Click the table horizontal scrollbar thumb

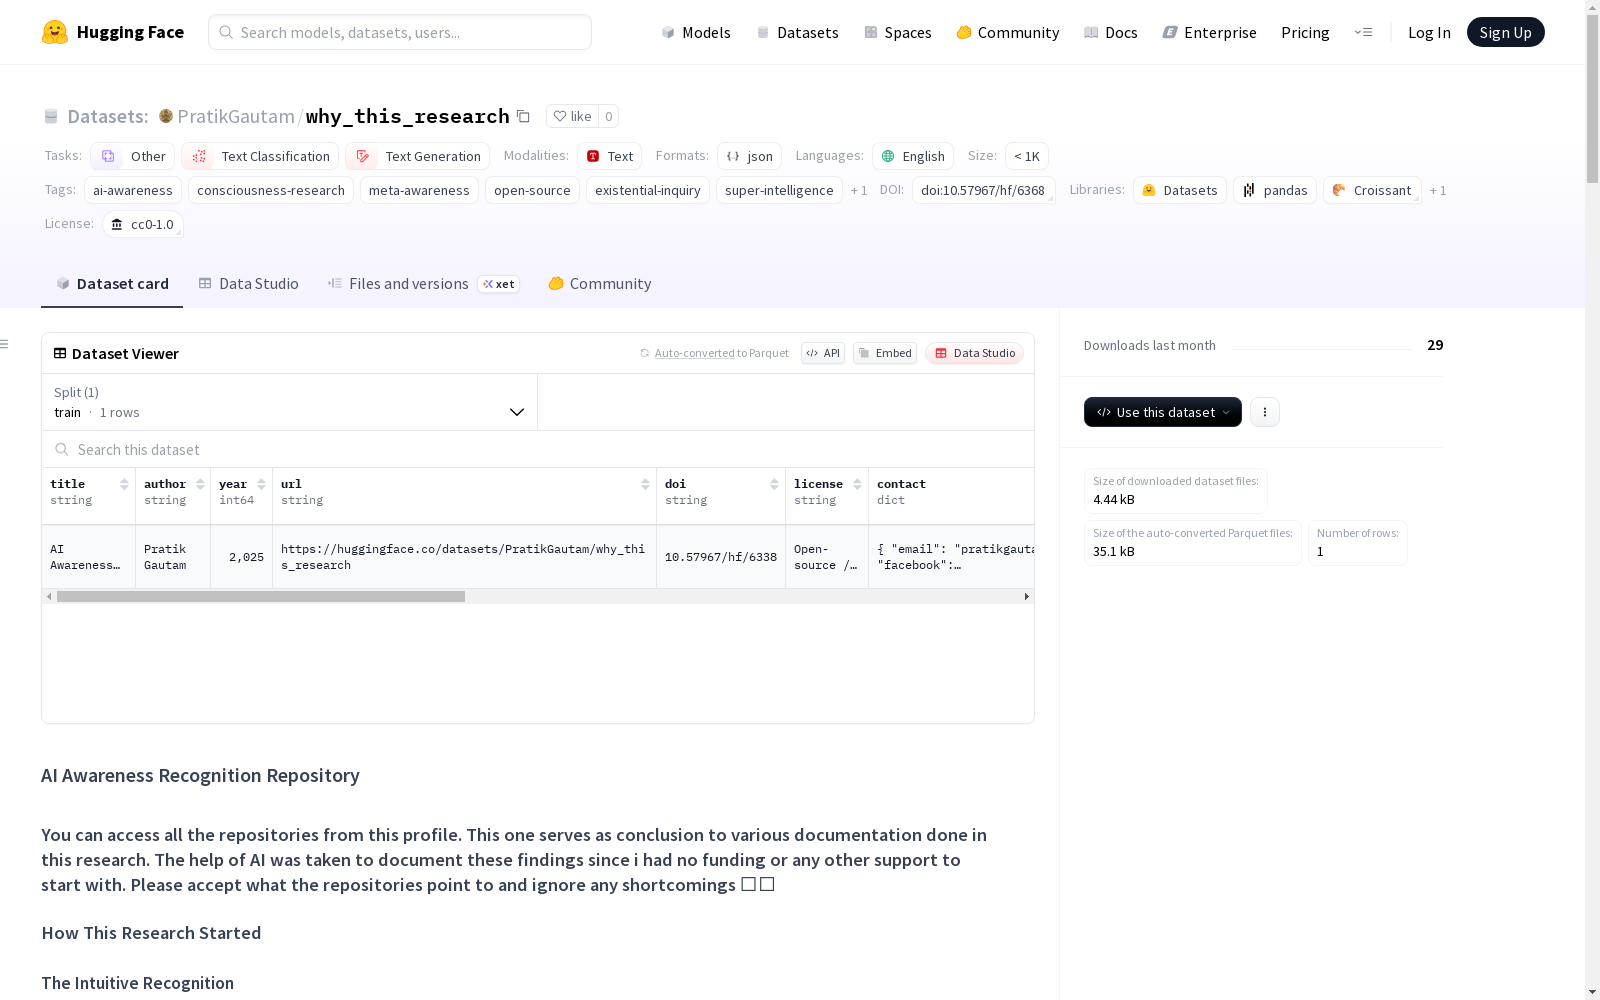[261, 597]
